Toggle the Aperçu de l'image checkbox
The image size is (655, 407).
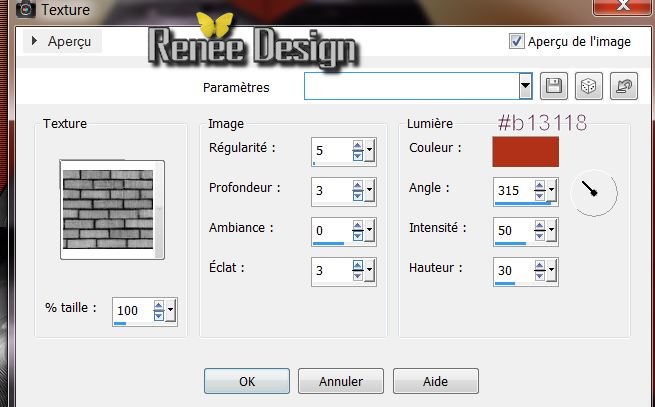[x=516, y=41]
